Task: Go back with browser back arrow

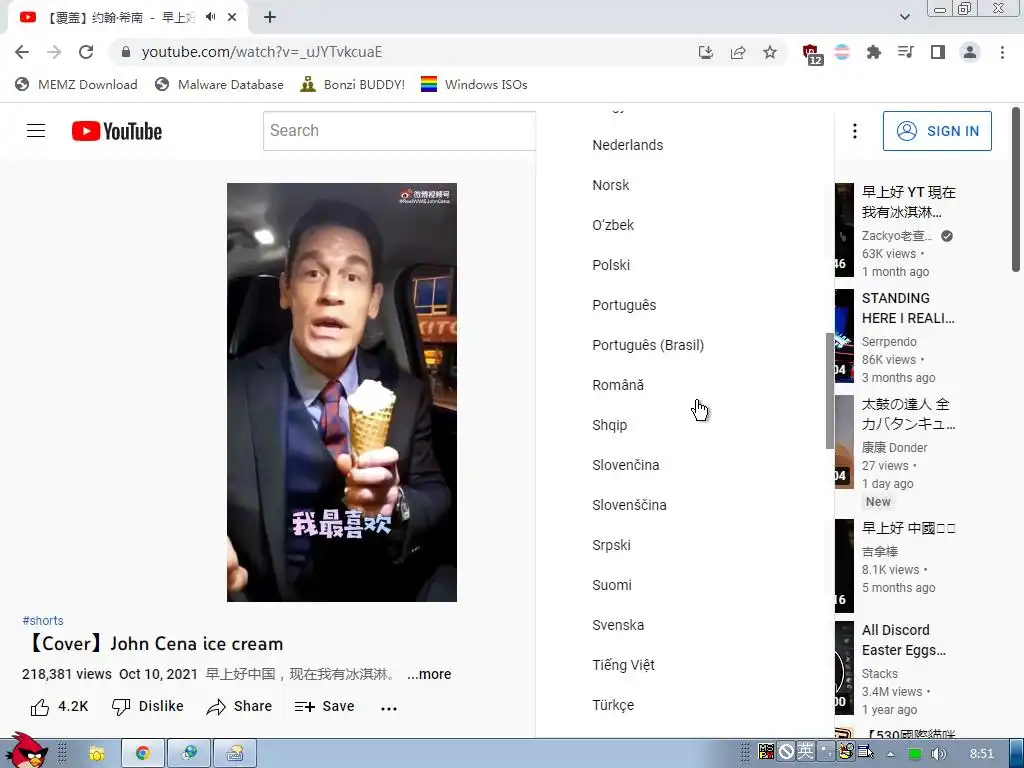Action: pos(22,52)
